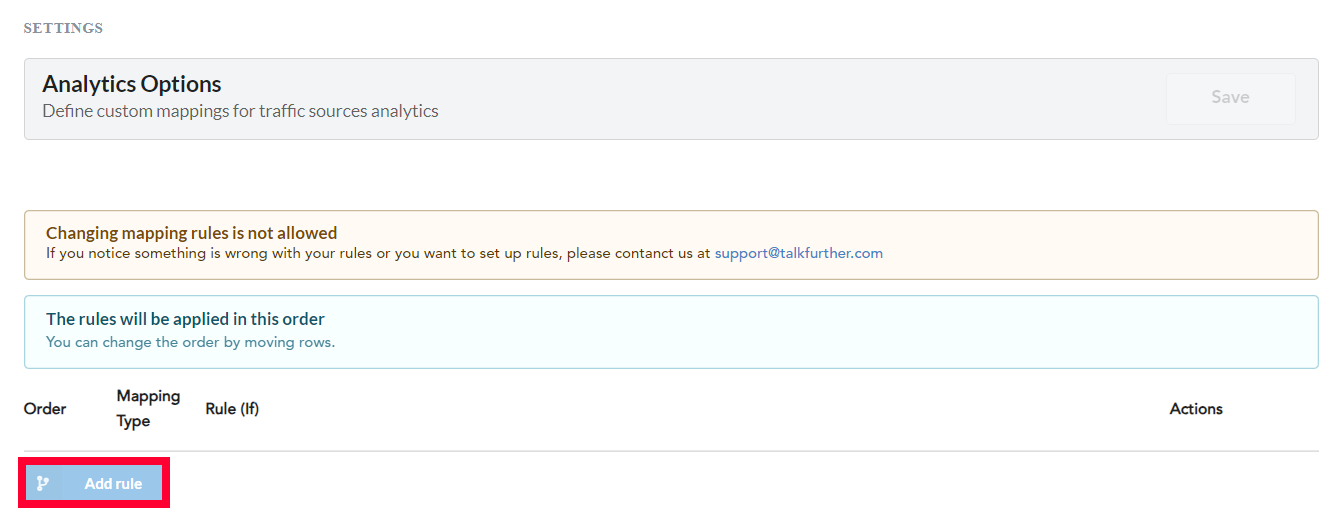1330x516 pixels.
Task: Click 'You can change the order by moving rows' text
Action: (x=190, y=342)
